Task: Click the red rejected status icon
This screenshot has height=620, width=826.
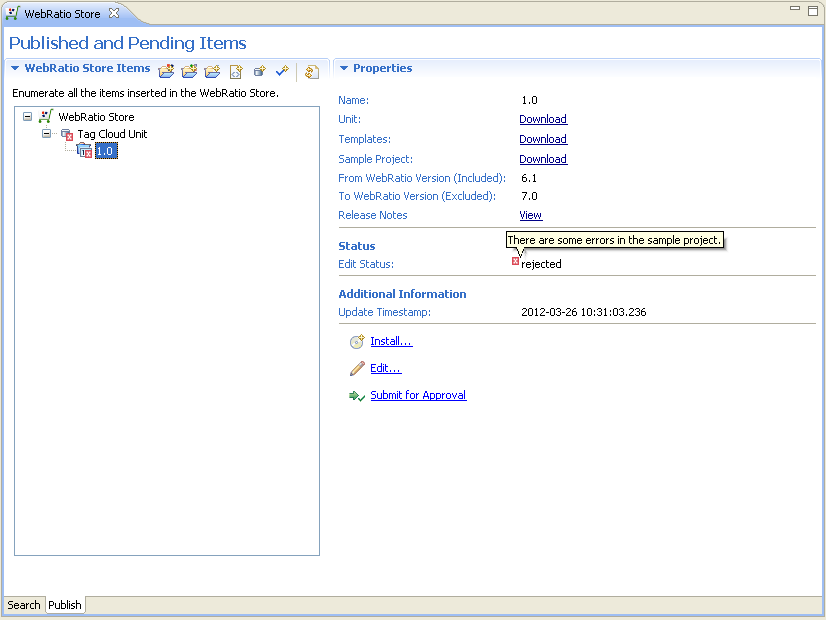Action: [x=515, y=261]
